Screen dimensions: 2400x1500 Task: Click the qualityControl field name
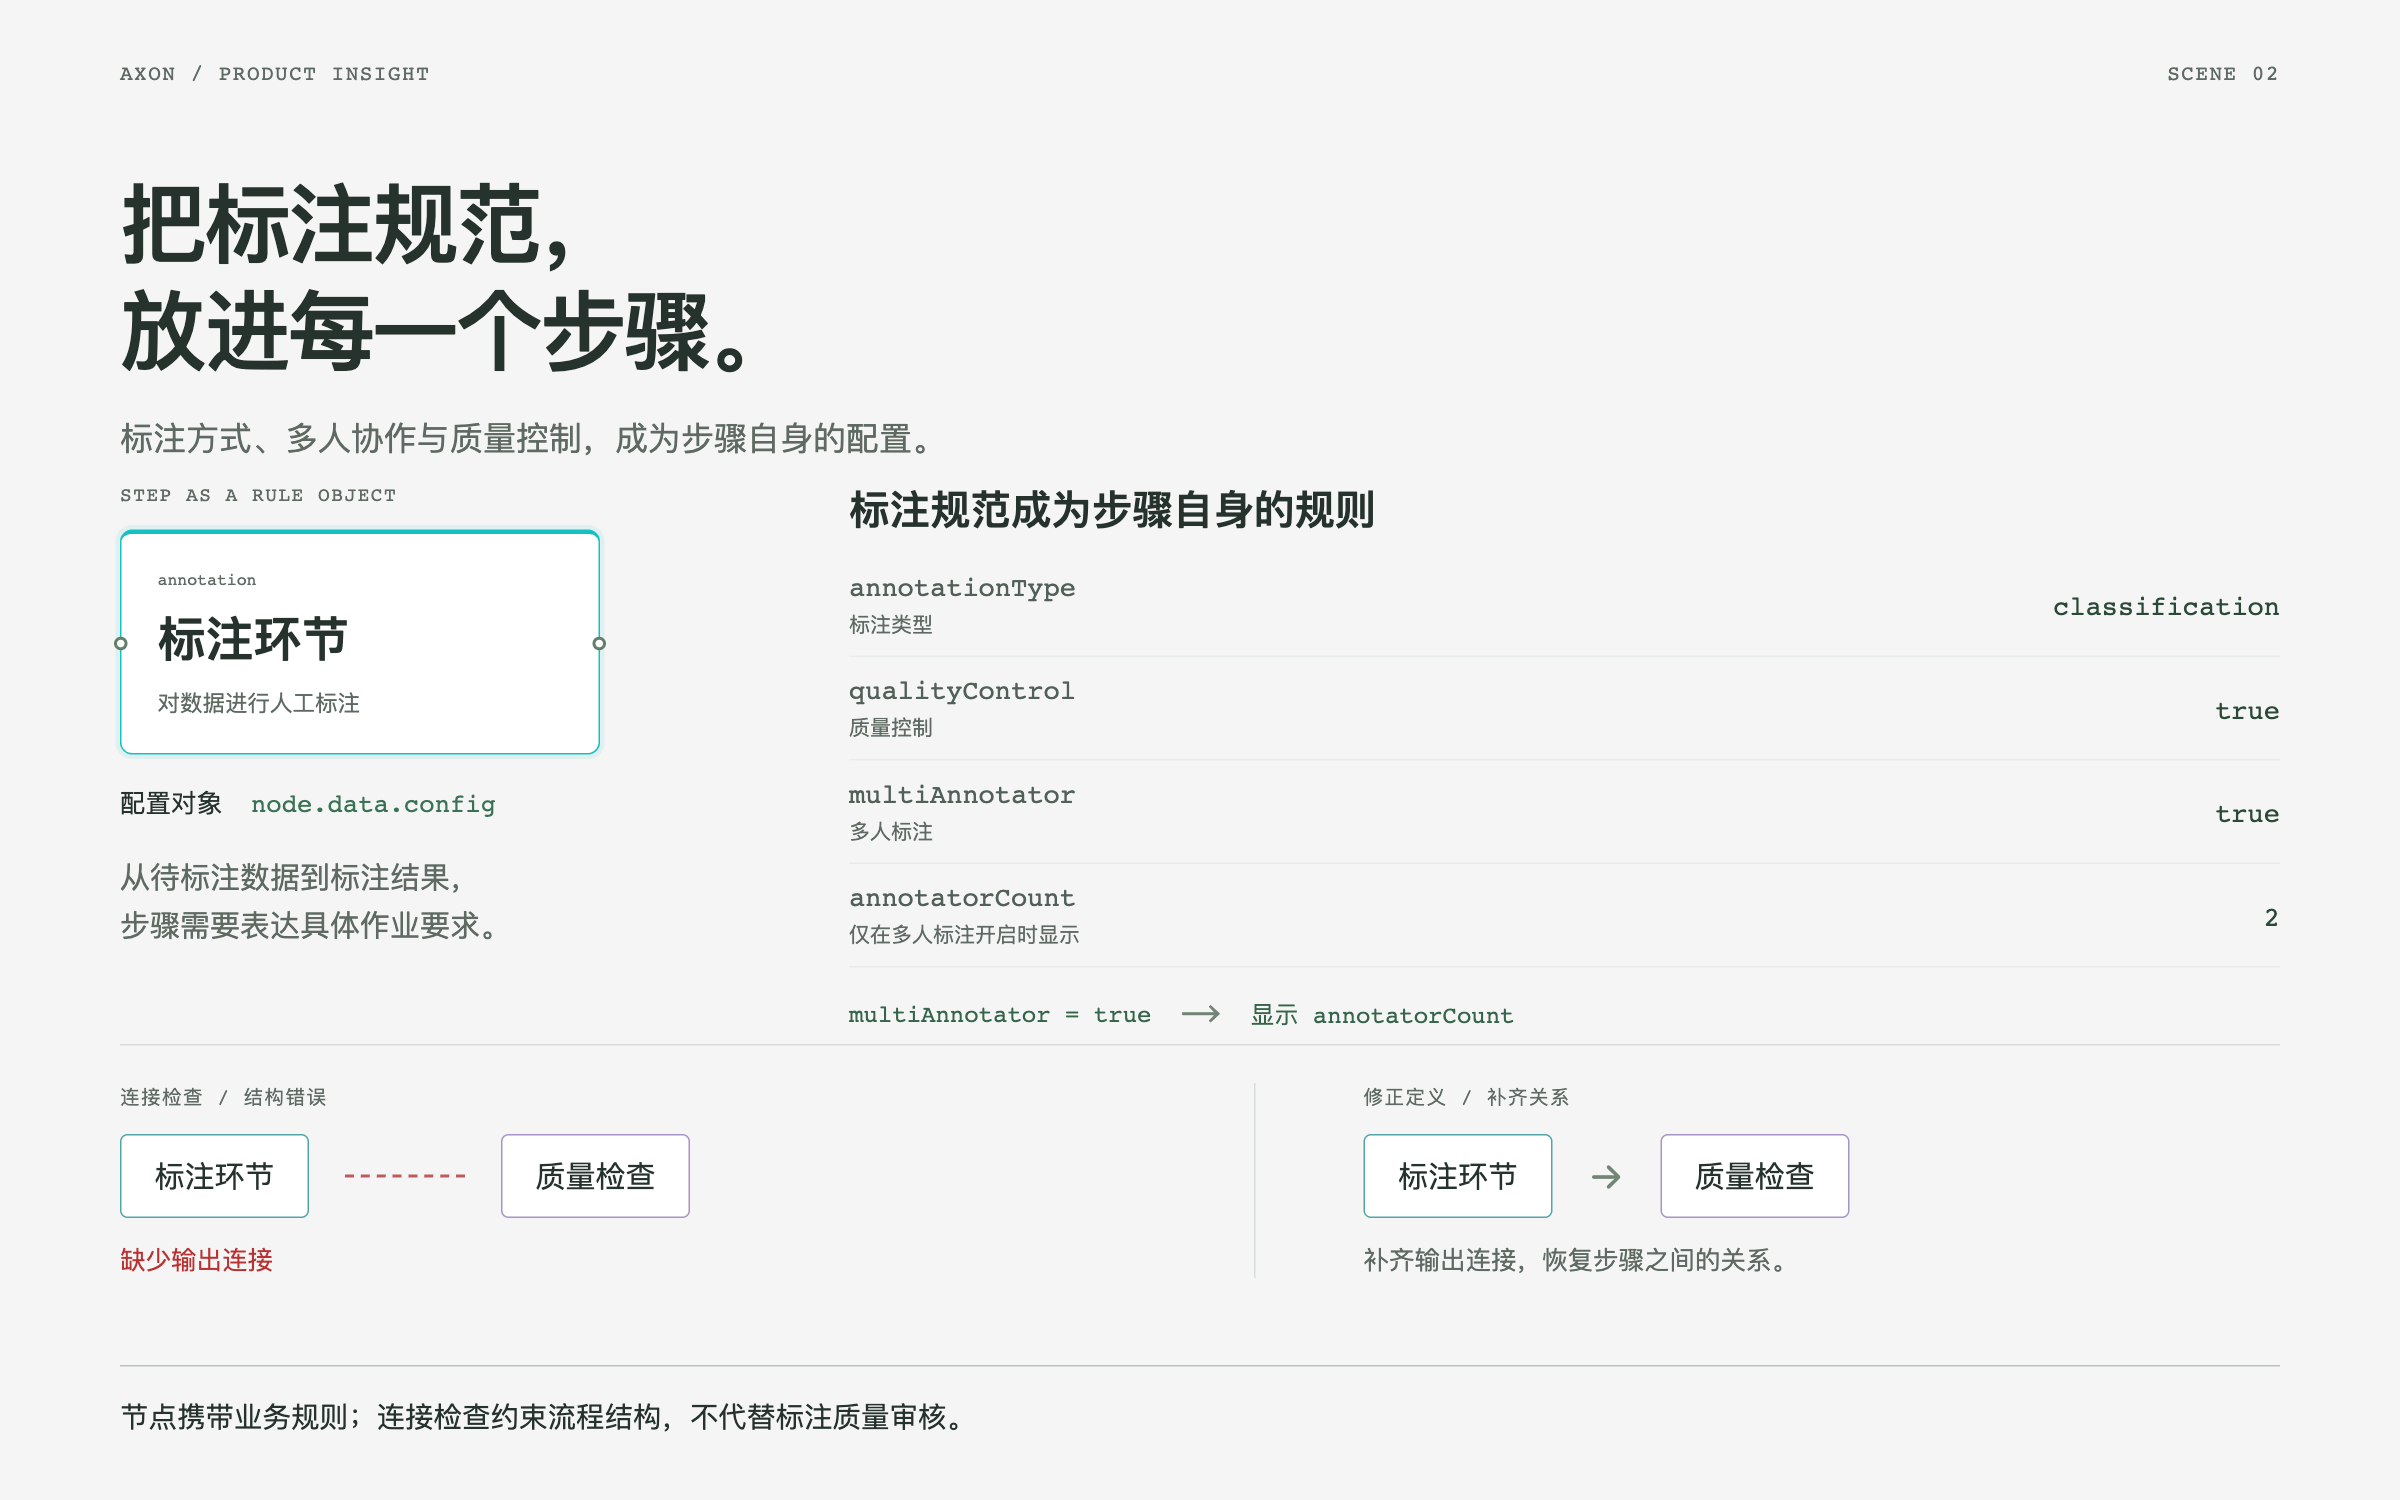point(962,691)
